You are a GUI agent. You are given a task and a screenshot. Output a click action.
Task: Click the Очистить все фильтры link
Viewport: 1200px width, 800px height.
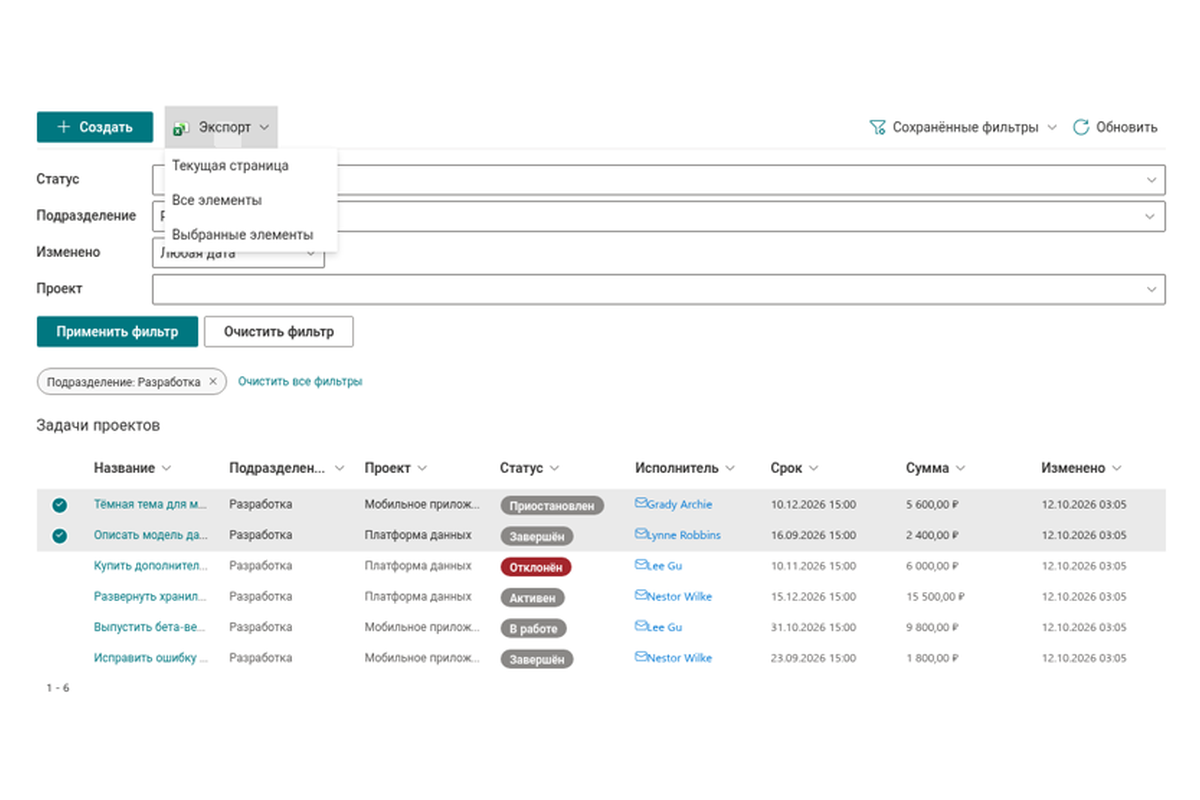click(300, 382)
